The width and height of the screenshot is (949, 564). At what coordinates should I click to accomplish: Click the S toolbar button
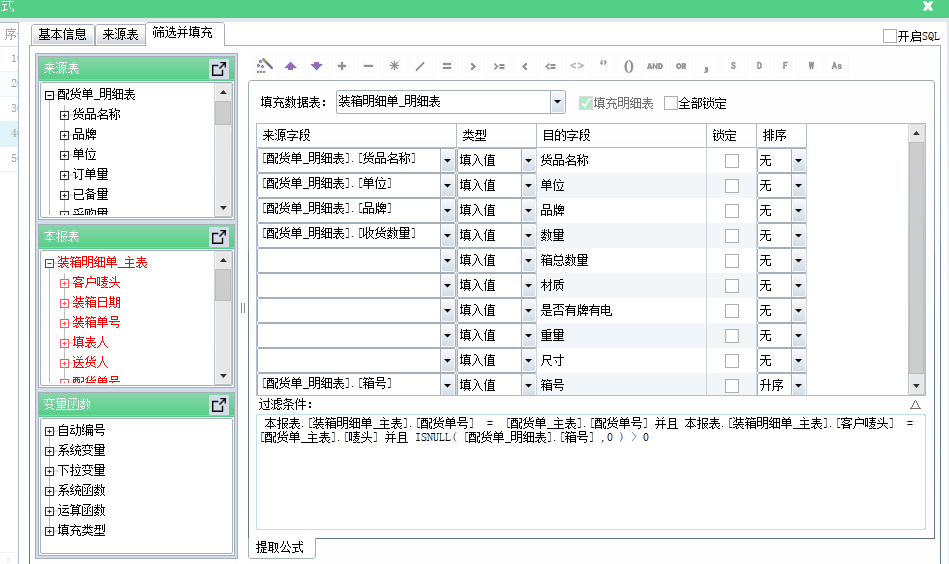coord(733,65)
